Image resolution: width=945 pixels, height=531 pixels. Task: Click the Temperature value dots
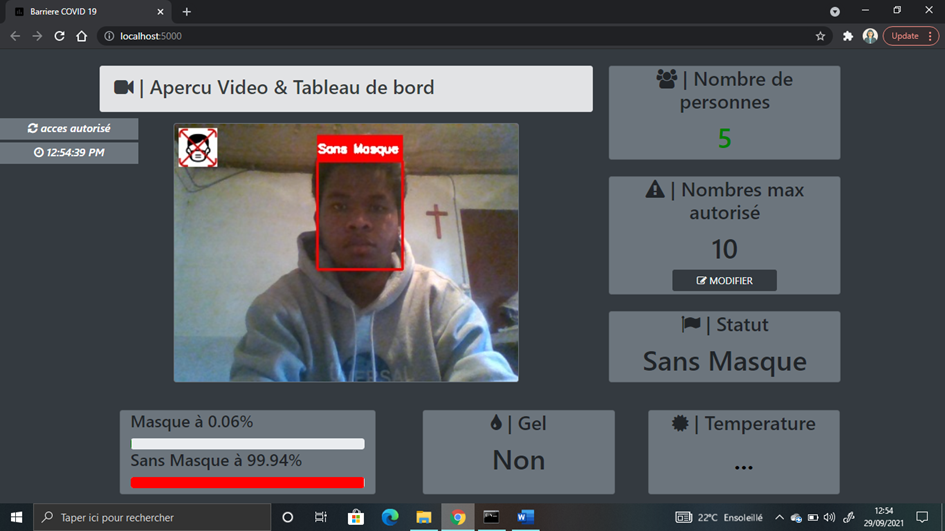click(744, 467)
